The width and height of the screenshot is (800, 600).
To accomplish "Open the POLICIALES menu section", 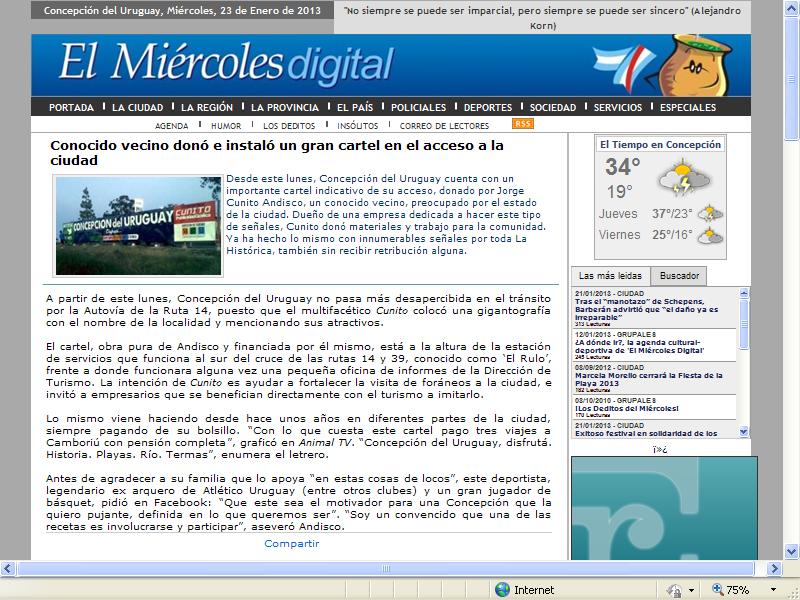I will click(418, 107).
